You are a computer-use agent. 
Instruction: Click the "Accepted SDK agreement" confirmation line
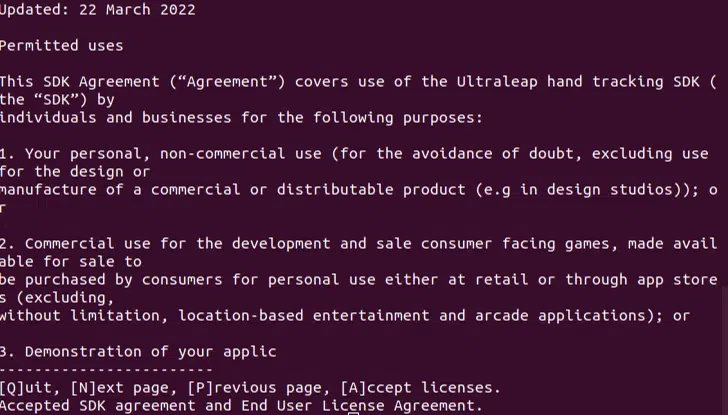[x=240, y=405]
